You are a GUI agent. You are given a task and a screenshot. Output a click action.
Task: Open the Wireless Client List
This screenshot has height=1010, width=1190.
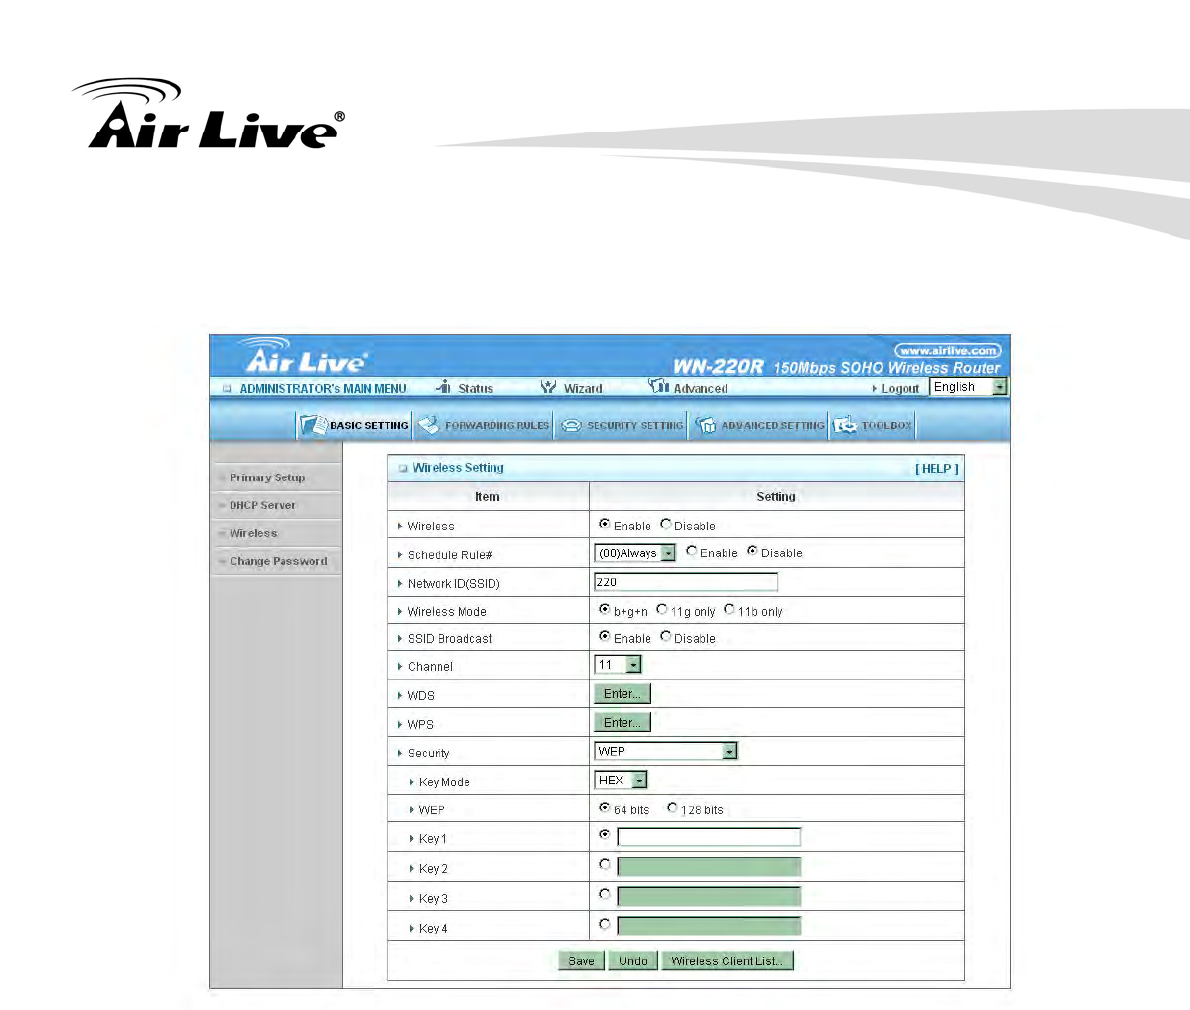[727, 961]
